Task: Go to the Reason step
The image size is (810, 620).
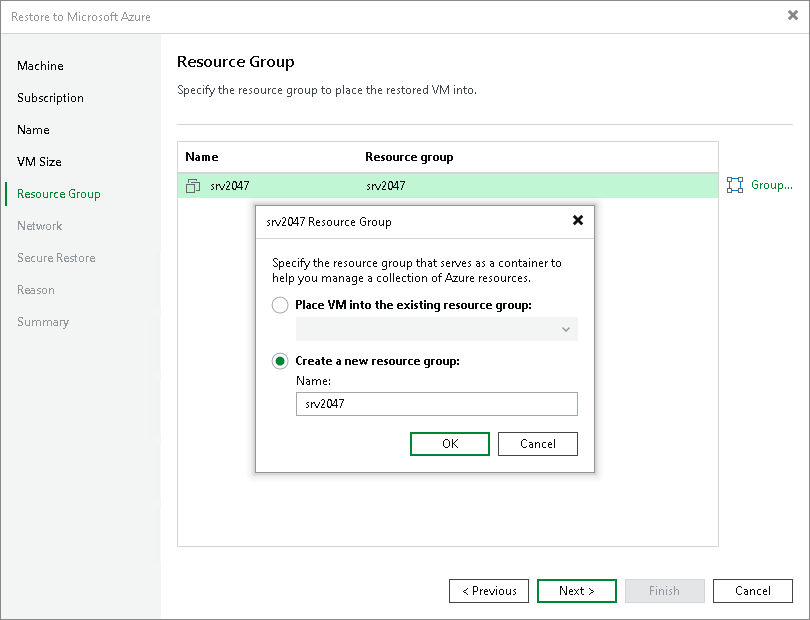Action: pos(36,290)
